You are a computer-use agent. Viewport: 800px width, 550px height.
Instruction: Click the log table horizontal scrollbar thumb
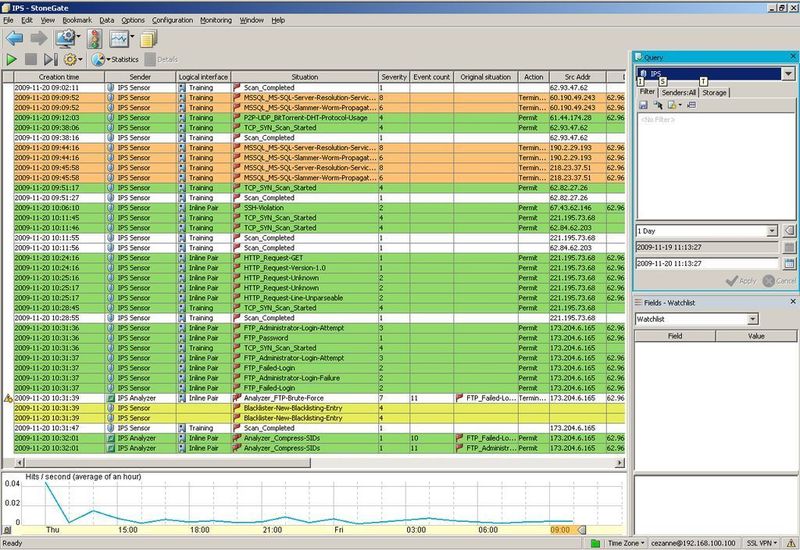167,463
